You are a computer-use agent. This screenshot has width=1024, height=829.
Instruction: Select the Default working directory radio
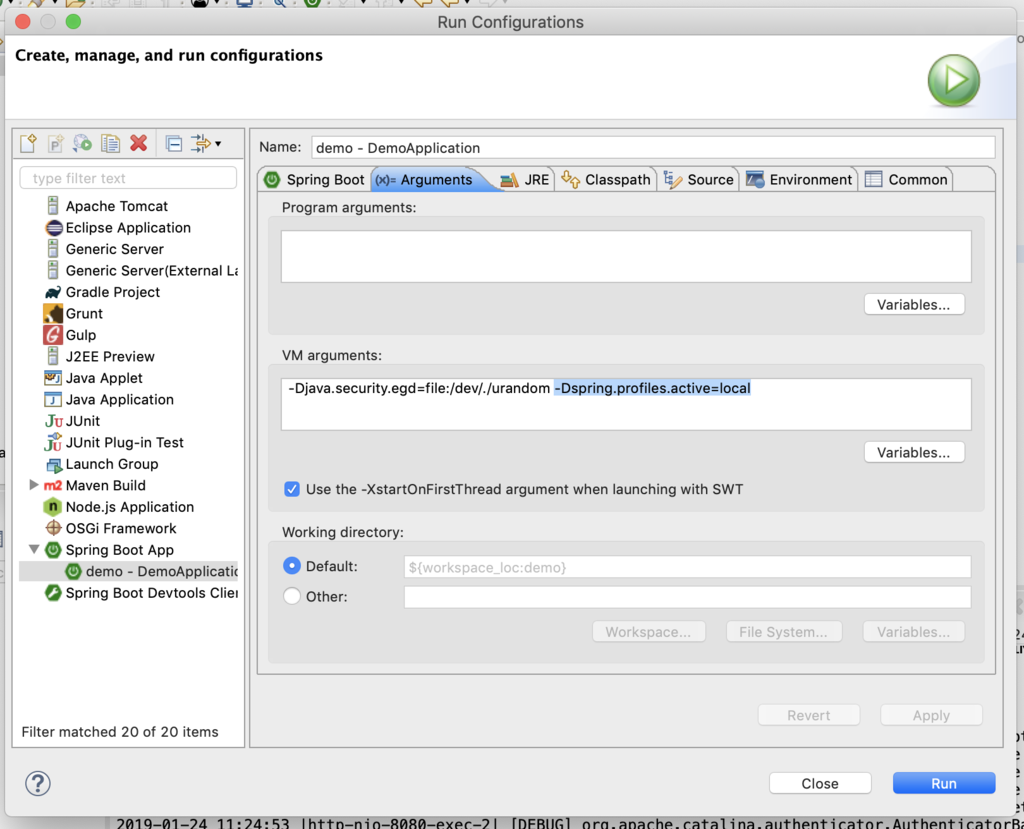tap(292, 566)
